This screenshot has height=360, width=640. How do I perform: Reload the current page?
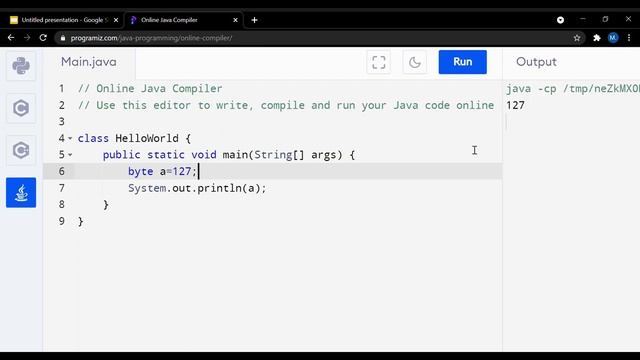click(x=43, y=38)
